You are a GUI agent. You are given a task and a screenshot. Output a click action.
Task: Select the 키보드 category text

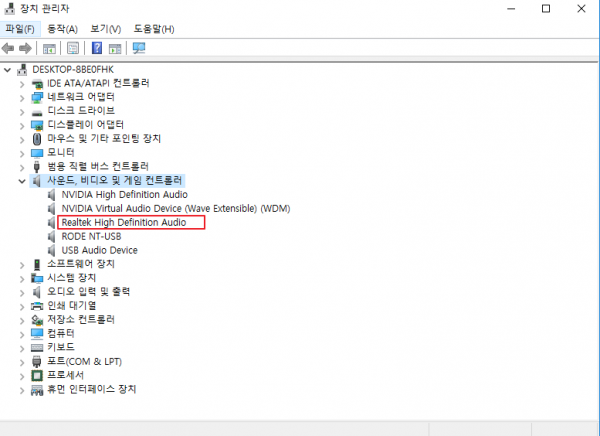(x=60, y=348)
